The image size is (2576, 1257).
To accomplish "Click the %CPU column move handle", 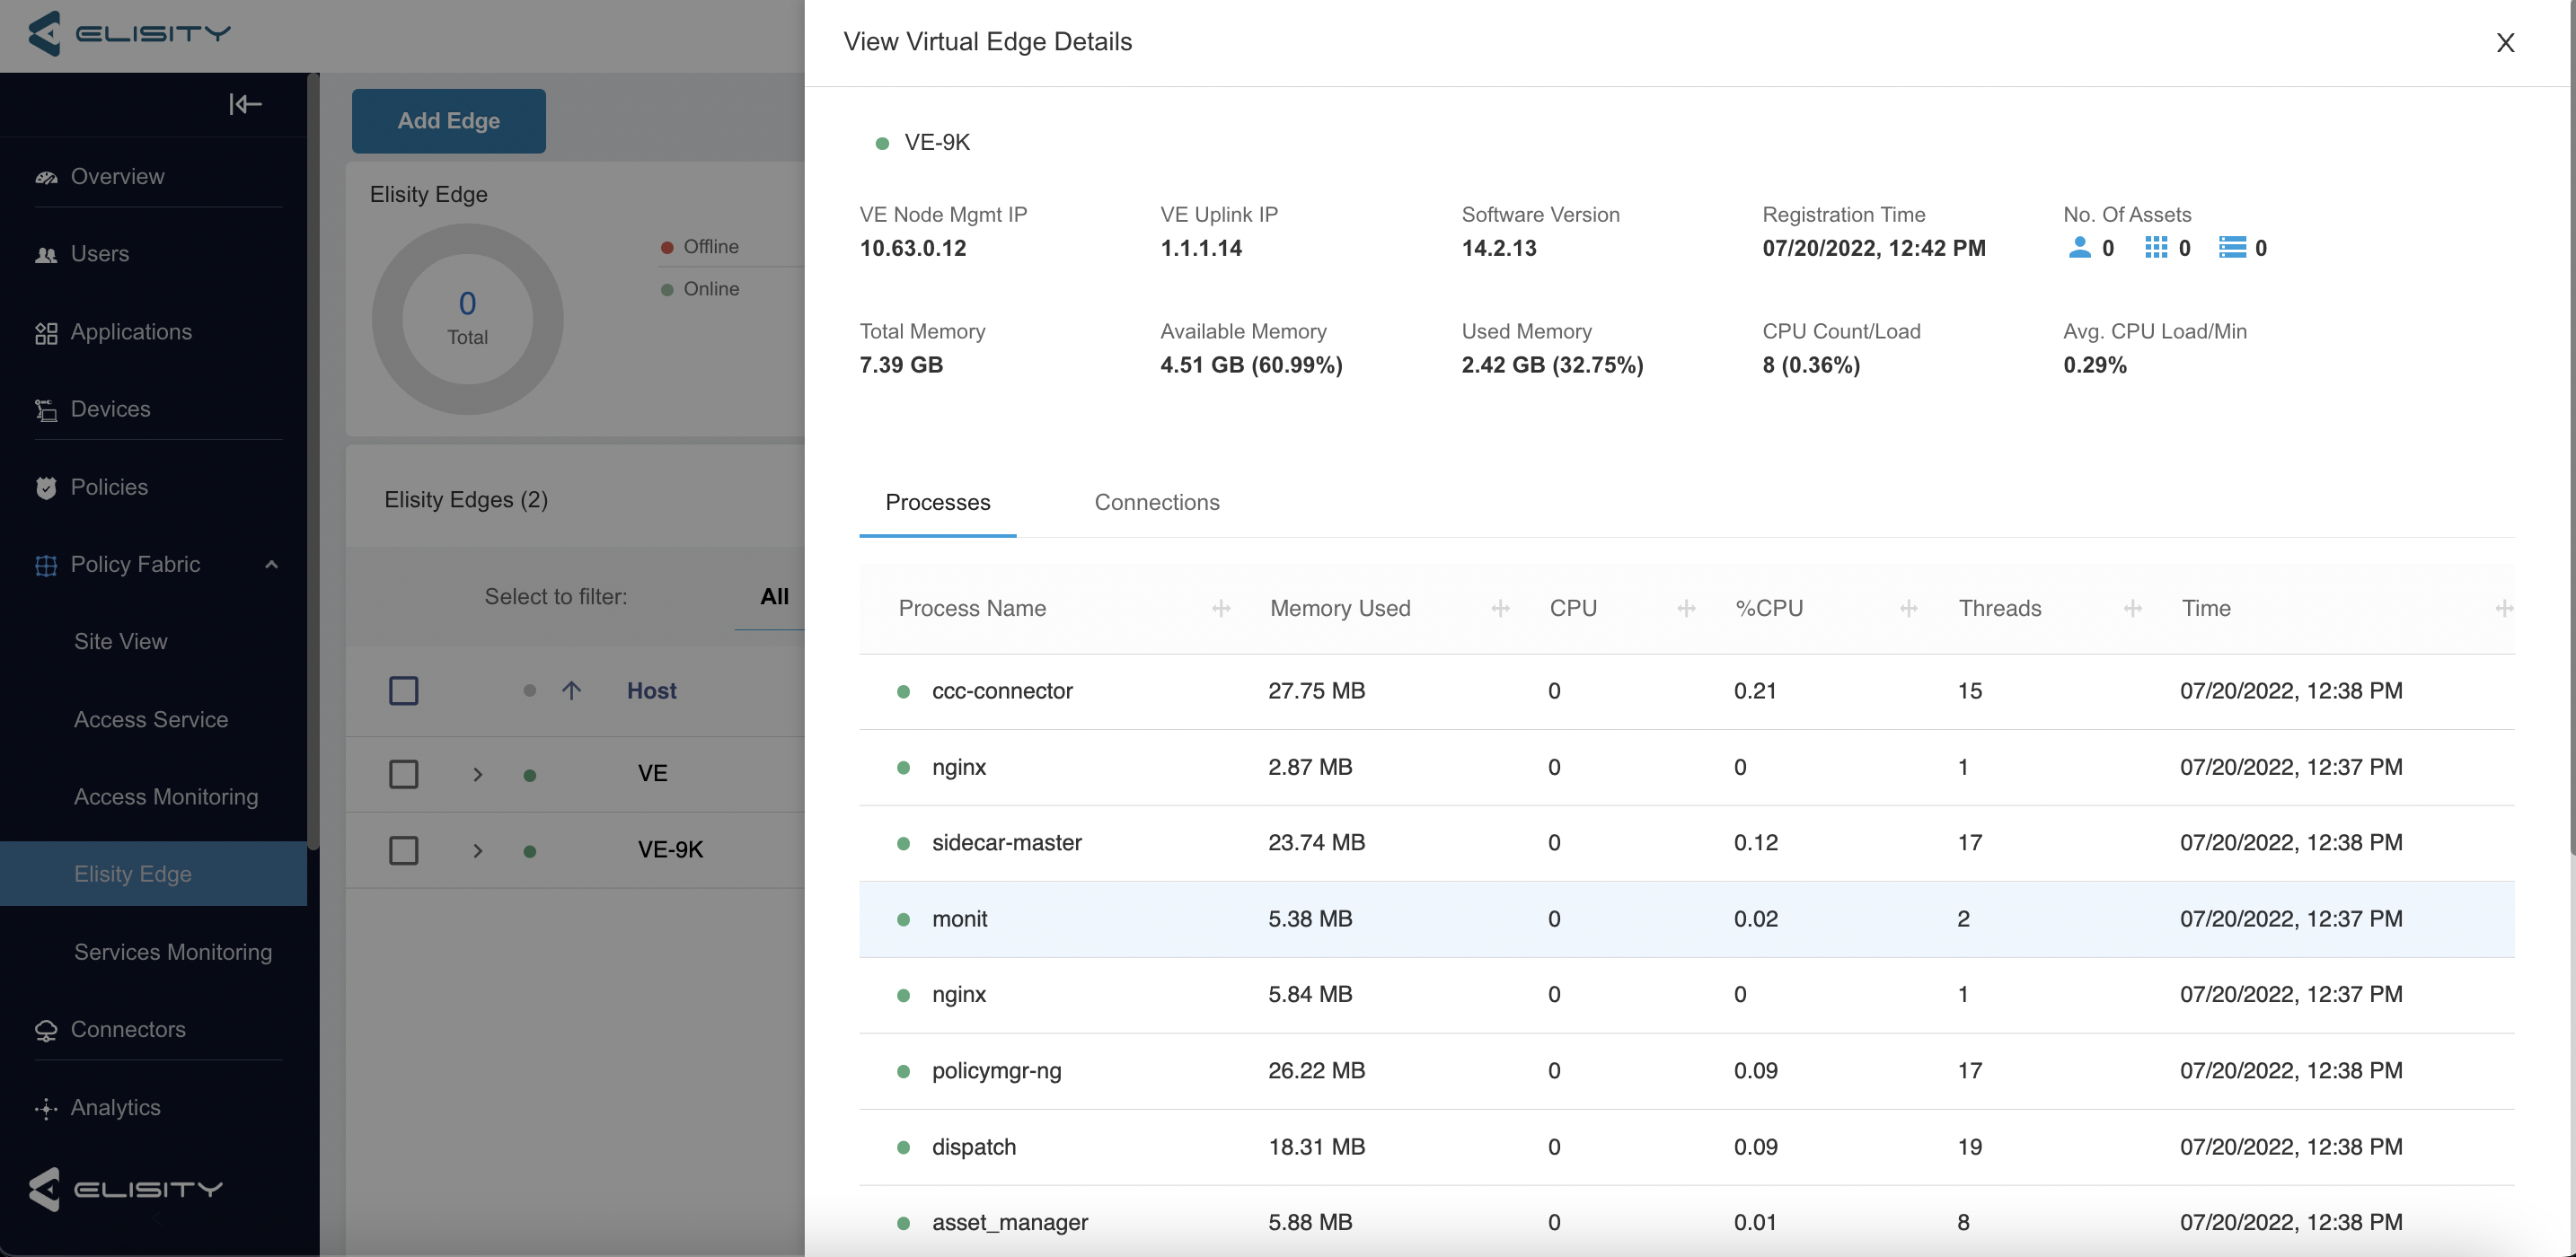I will (x=1908, y=608).
